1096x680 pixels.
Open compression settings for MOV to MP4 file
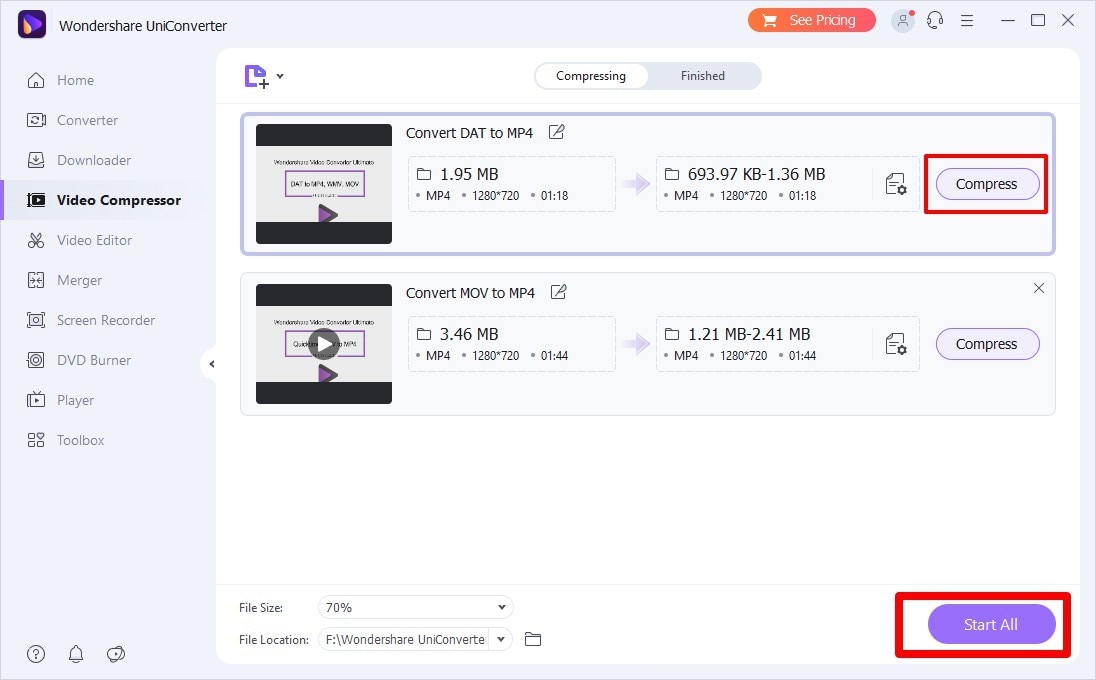[x=895, y=344]
